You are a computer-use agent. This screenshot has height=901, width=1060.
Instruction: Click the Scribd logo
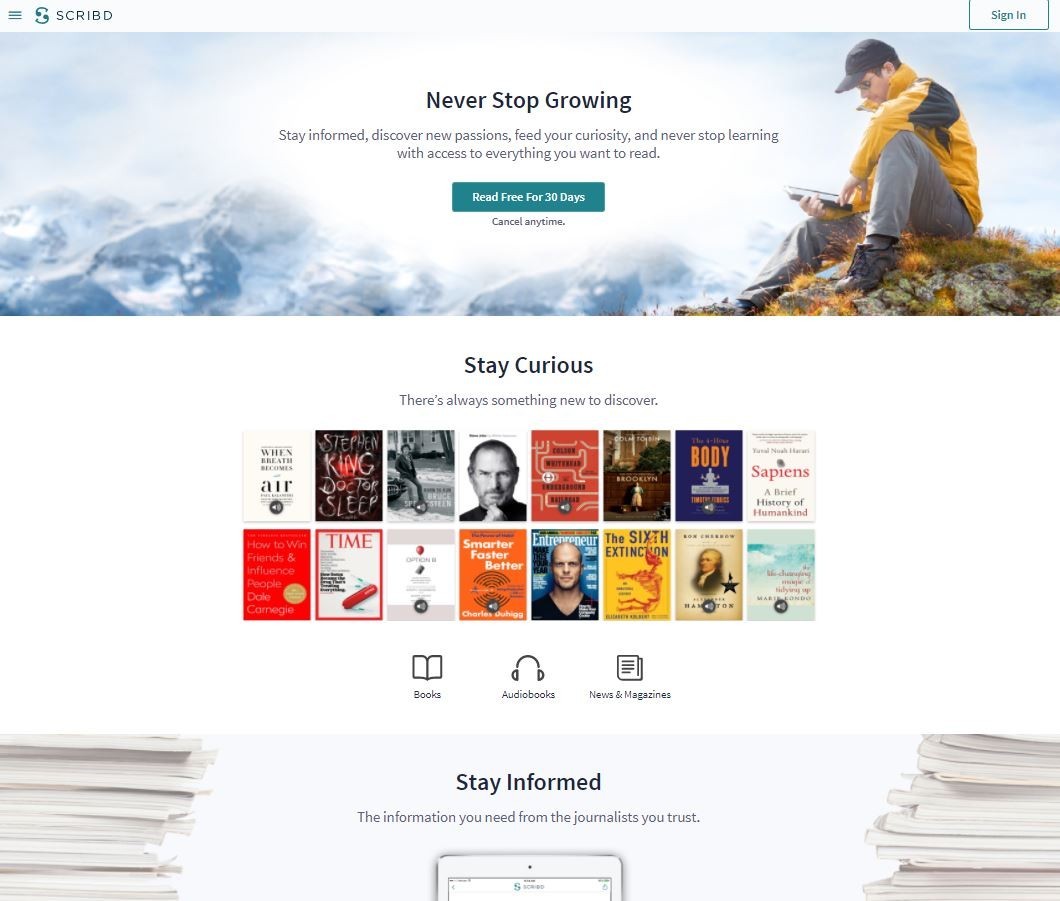[x=74, y=15]
